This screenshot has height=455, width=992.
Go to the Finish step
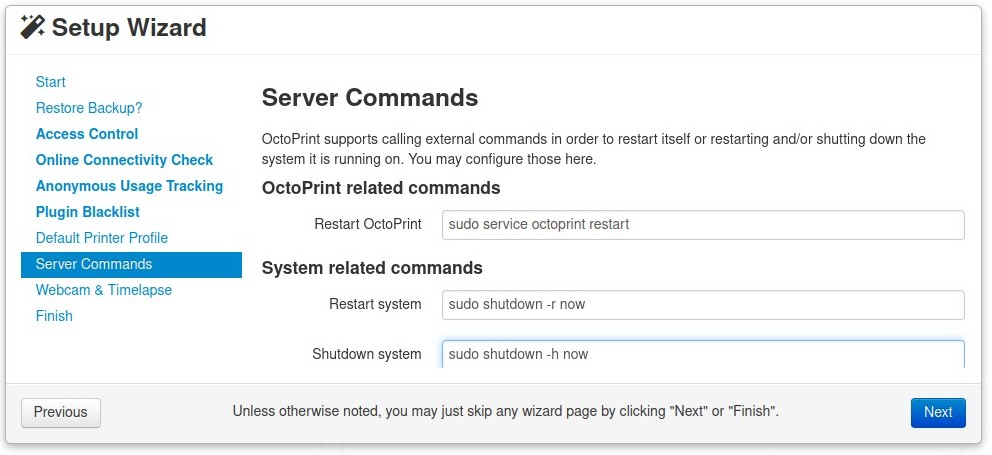tap(54, 316)
